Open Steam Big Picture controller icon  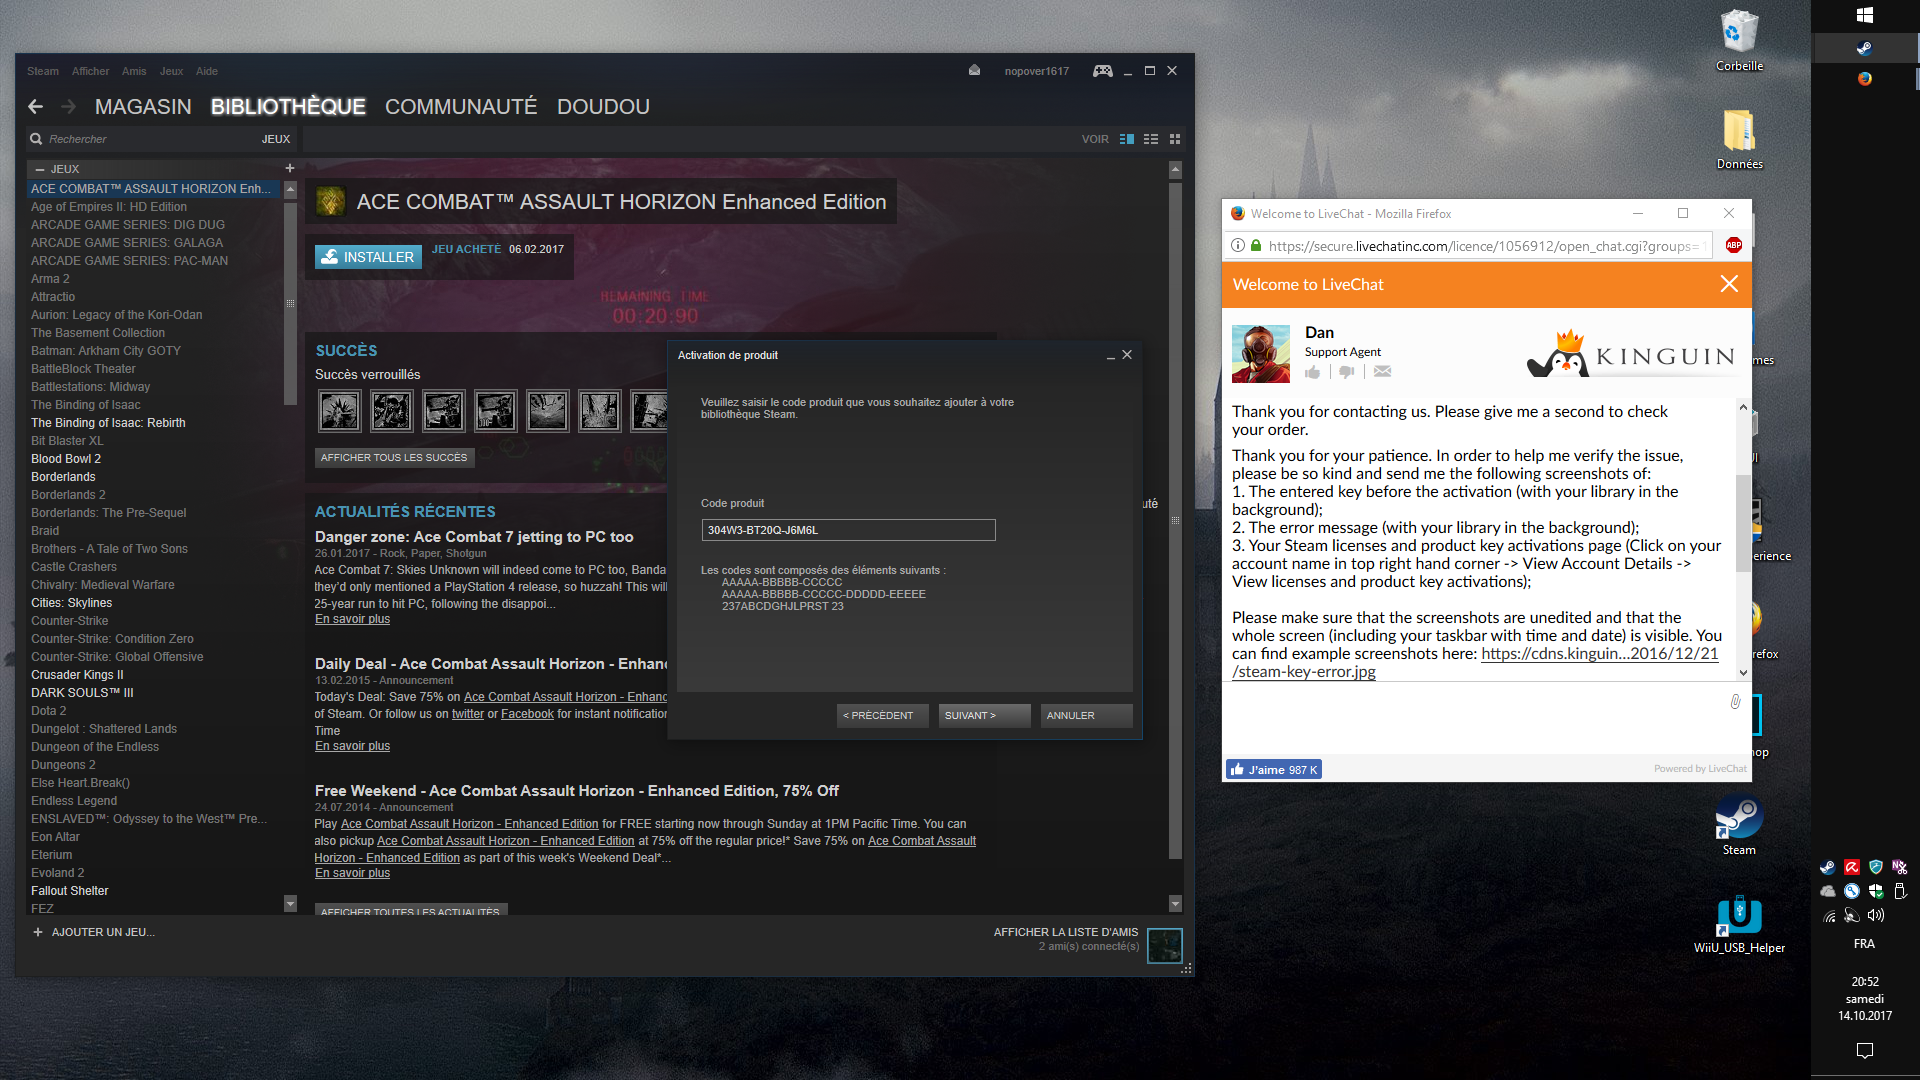(x=1102, y=71)
